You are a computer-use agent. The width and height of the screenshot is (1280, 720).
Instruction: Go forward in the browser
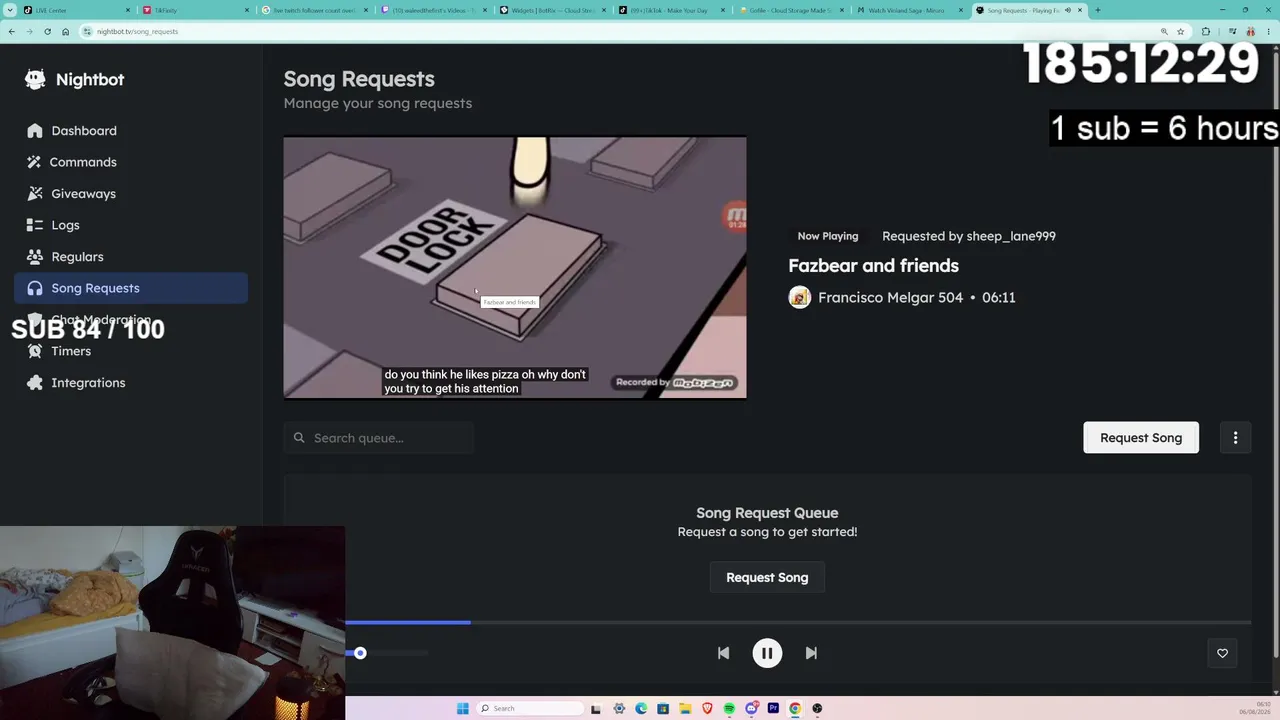[x=29, y=31]
